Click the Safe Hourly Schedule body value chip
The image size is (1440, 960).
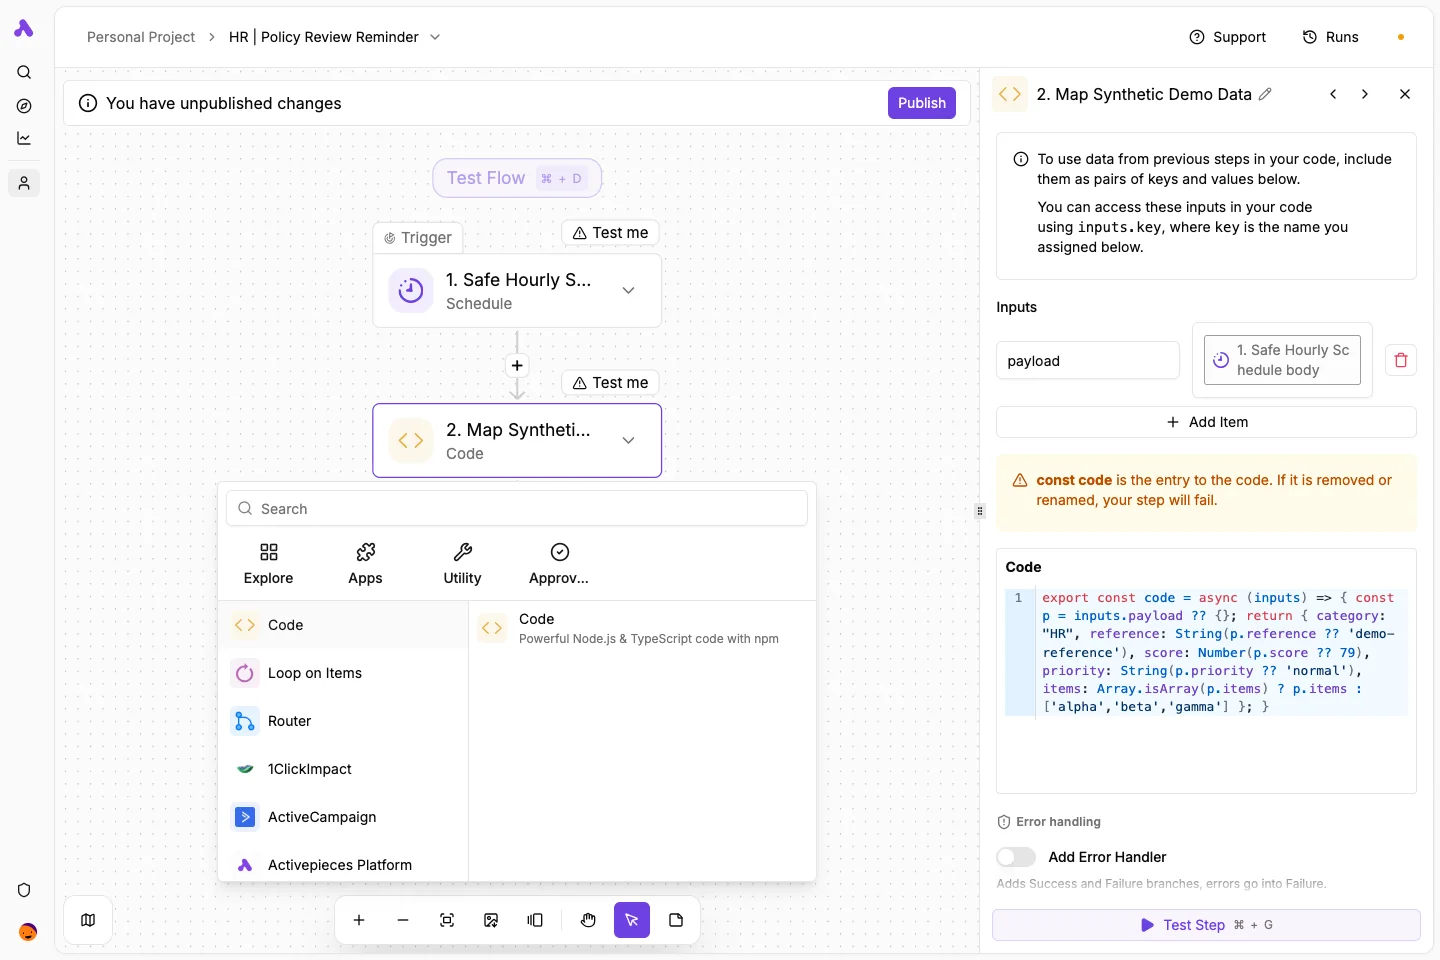click(1282, 360)
